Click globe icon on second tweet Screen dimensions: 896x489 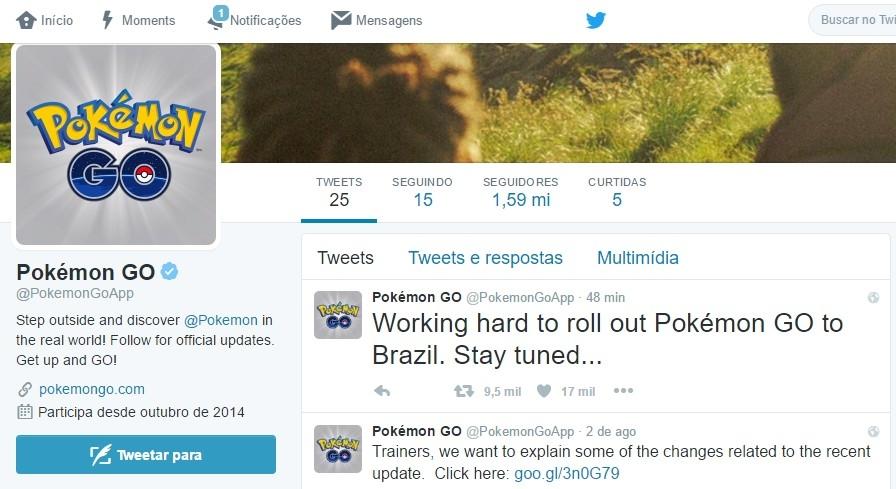[x=873, y=431]
